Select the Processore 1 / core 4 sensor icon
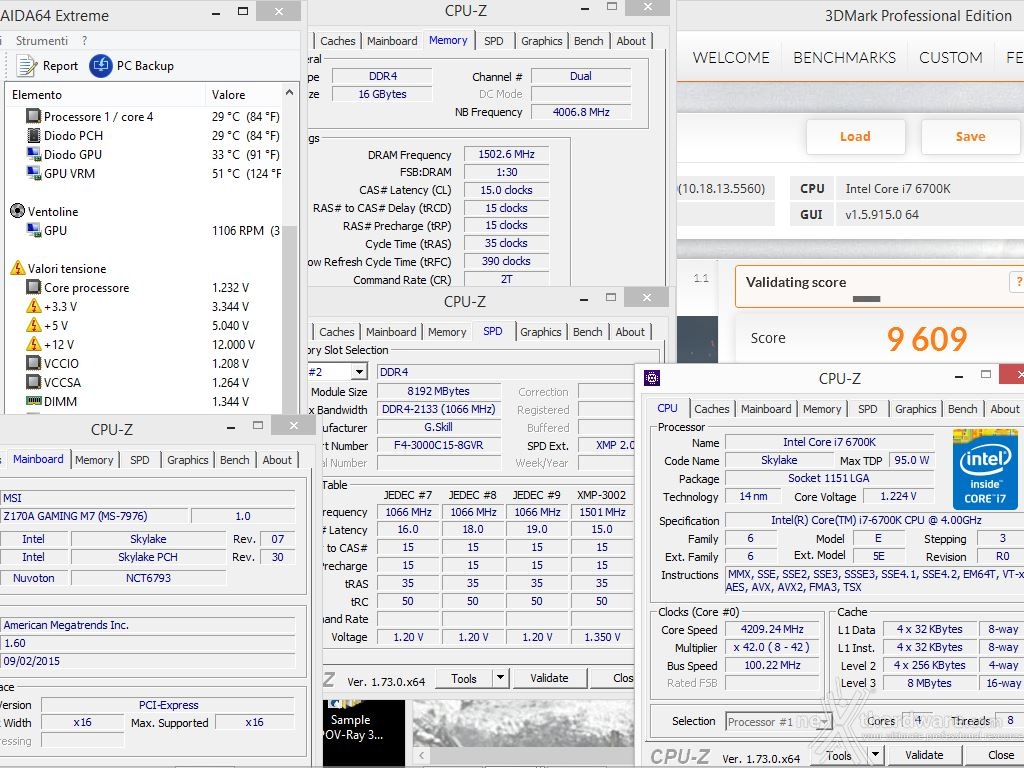 point(33,116)
